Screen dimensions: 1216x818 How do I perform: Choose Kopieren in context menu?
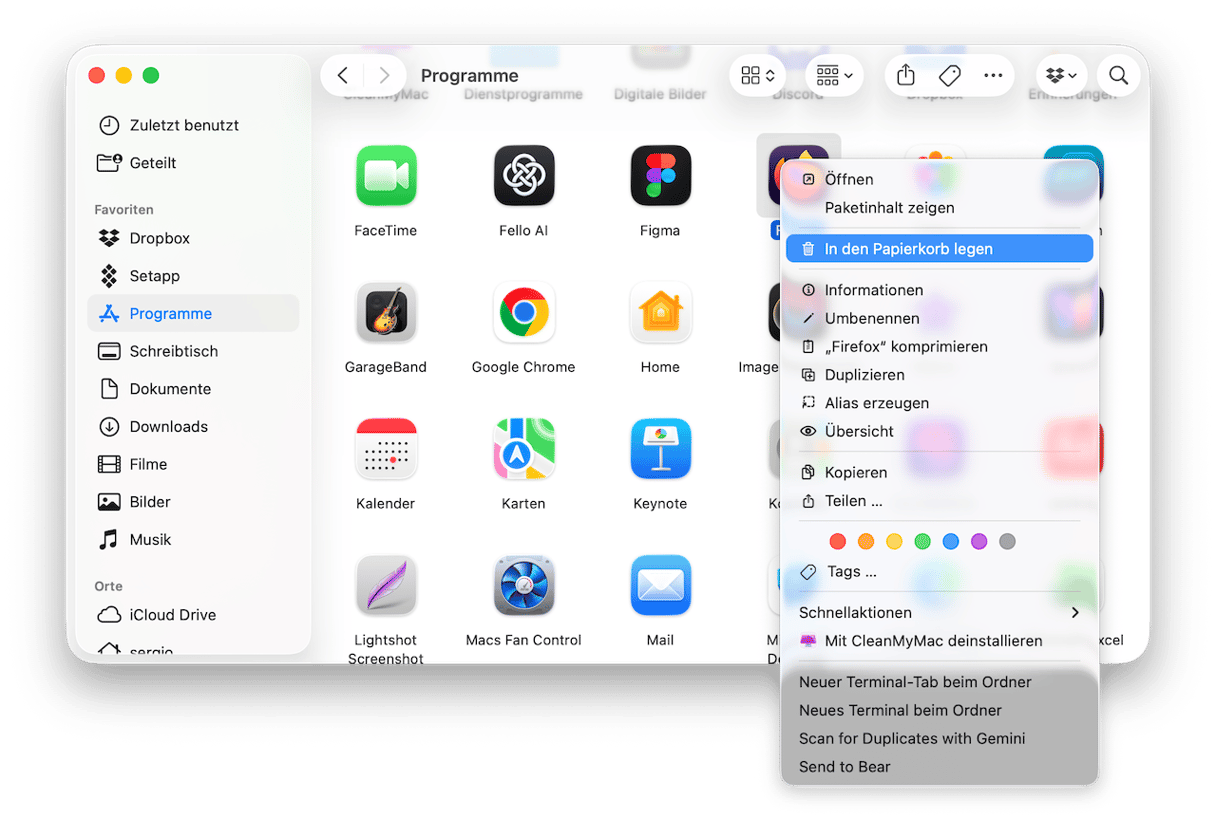(939, 472)
